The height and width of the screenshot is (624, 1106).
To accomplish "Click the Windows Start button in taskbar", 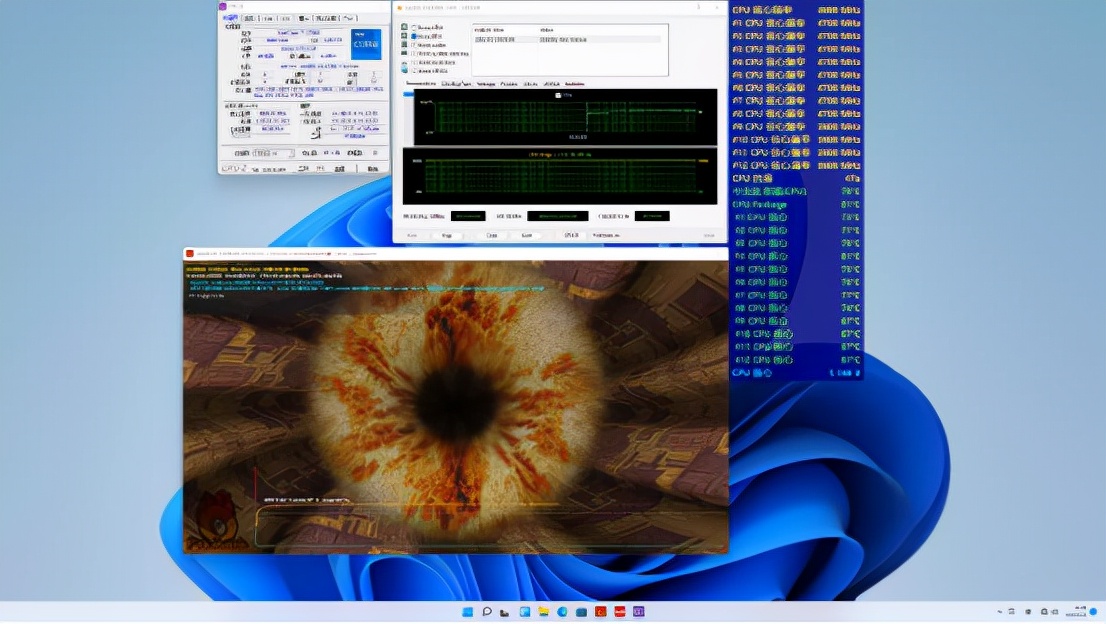I will (467, 611).
